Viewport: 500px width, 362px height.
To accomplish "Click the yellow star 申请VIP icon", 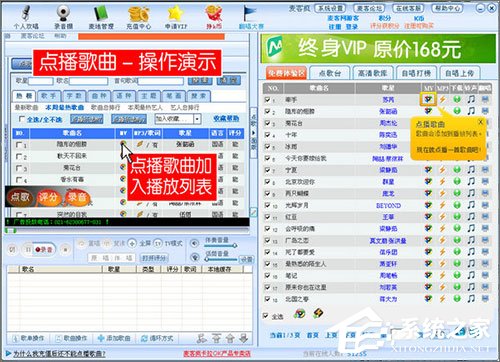I will pyautogui.click(x=176, y=14).
